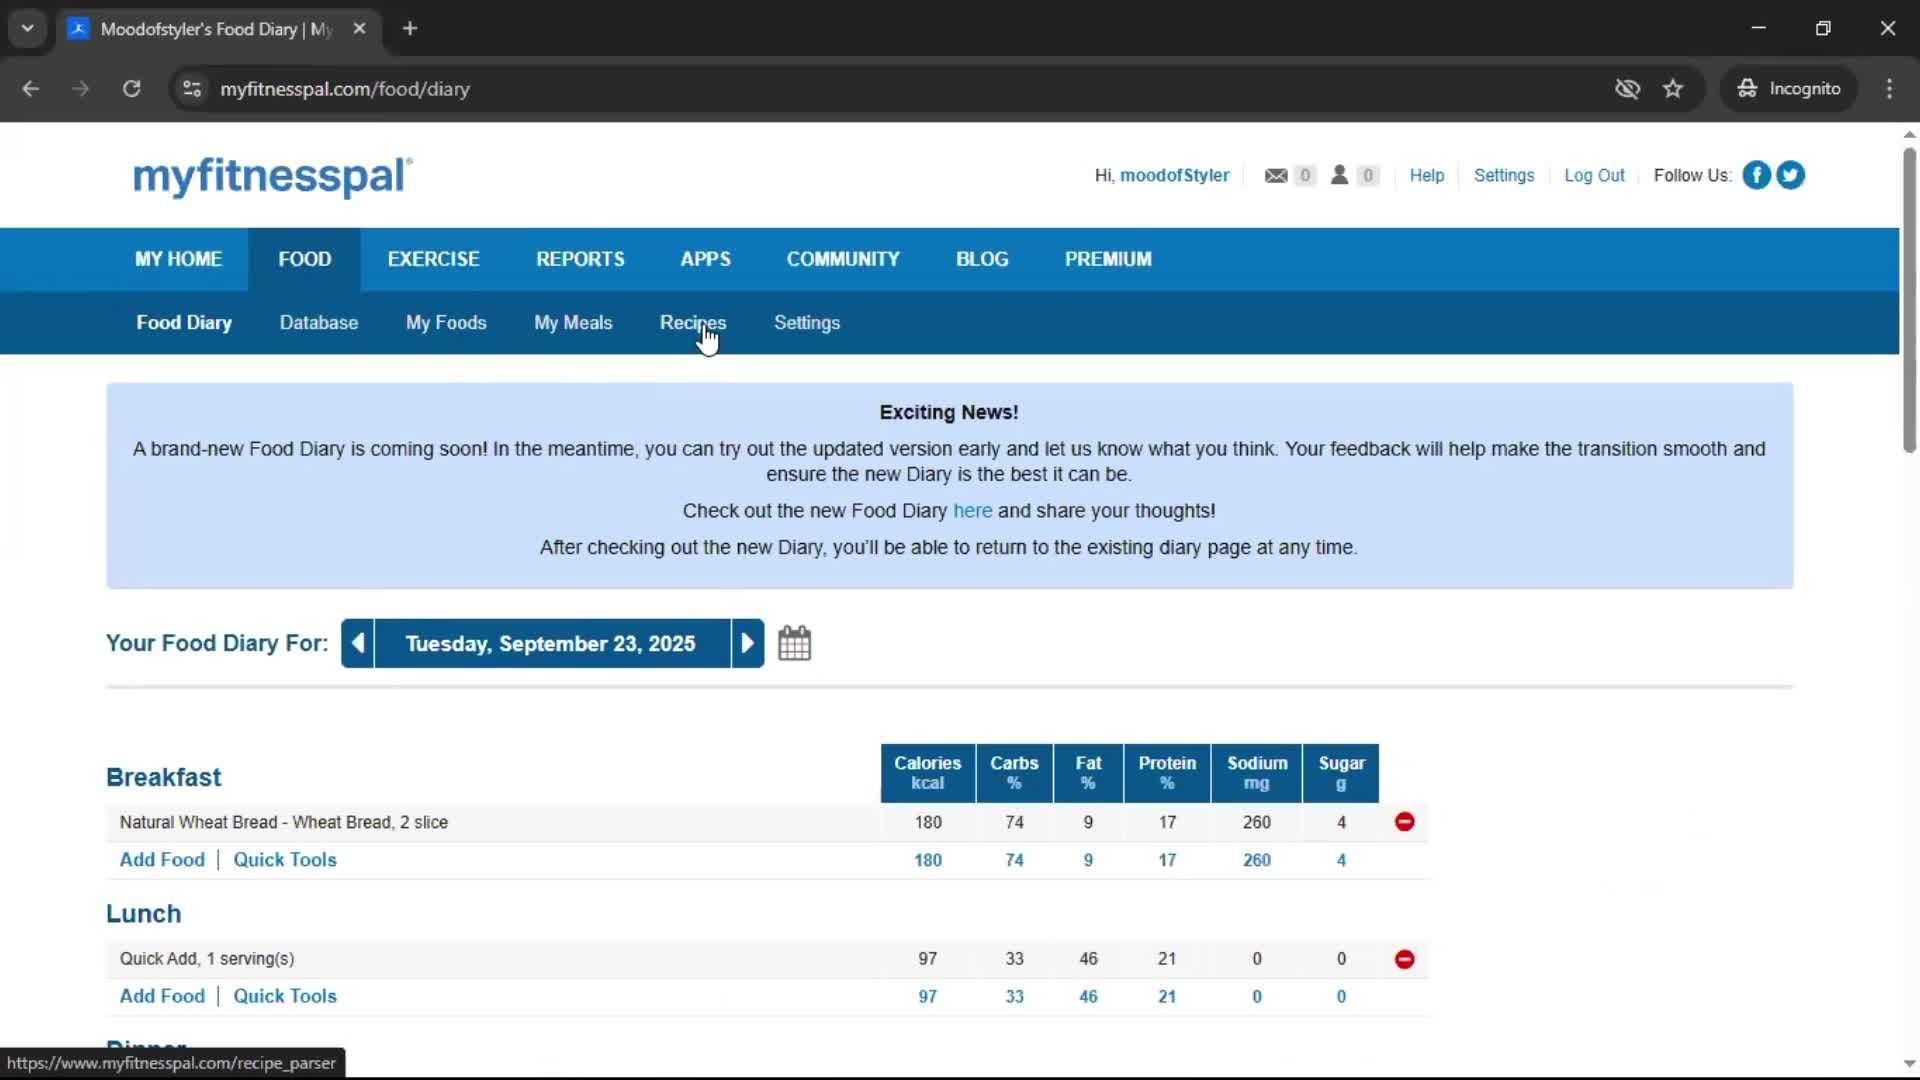Open account Settings link in header
The width and height of the screenshot is (1920, 1080).
pyautogui.click(x=1504, y=175)
